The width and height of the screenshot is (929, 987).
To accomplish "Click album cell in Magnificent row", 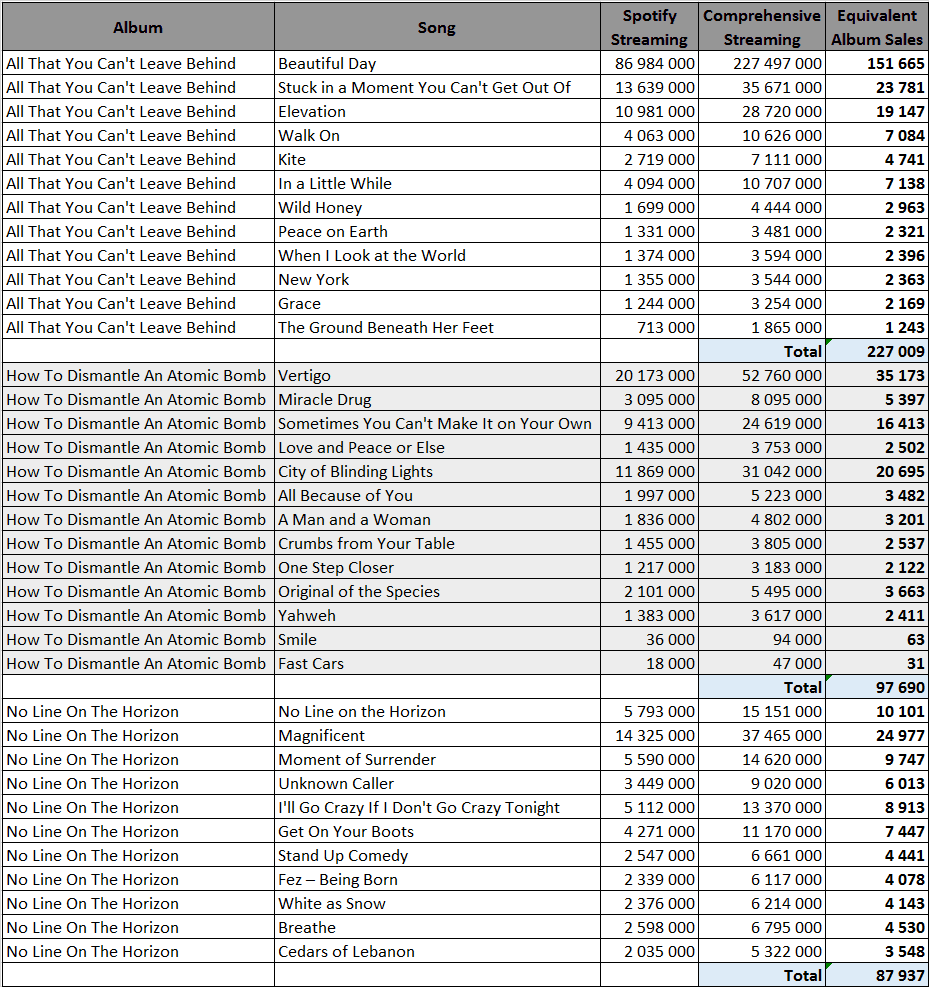I will (138, 735).
